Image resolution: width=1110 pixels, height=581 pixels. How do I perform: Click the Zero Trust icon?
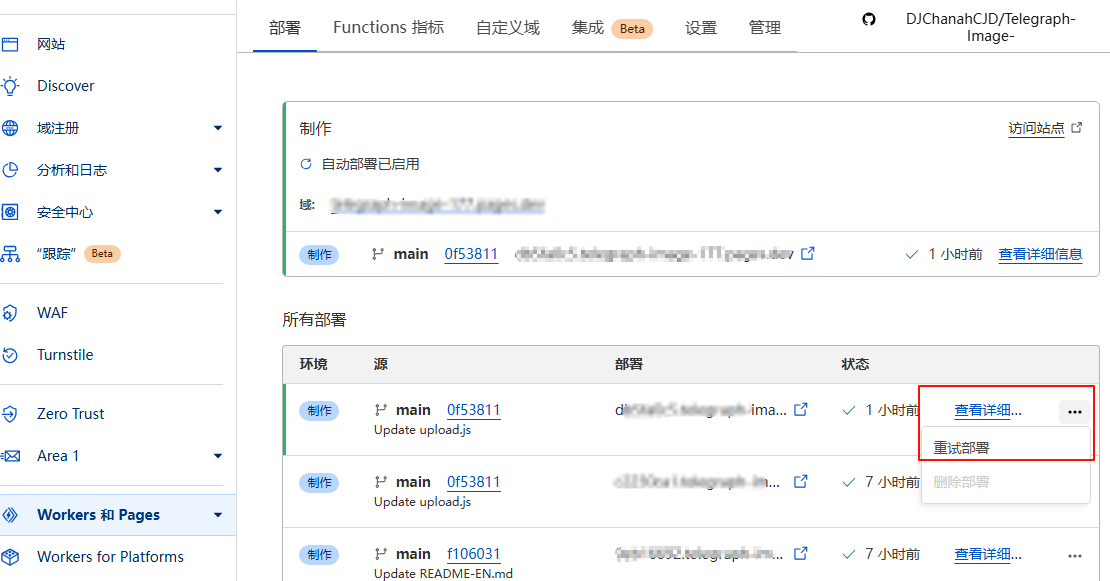pyautogui.click(x=10, y=414)
